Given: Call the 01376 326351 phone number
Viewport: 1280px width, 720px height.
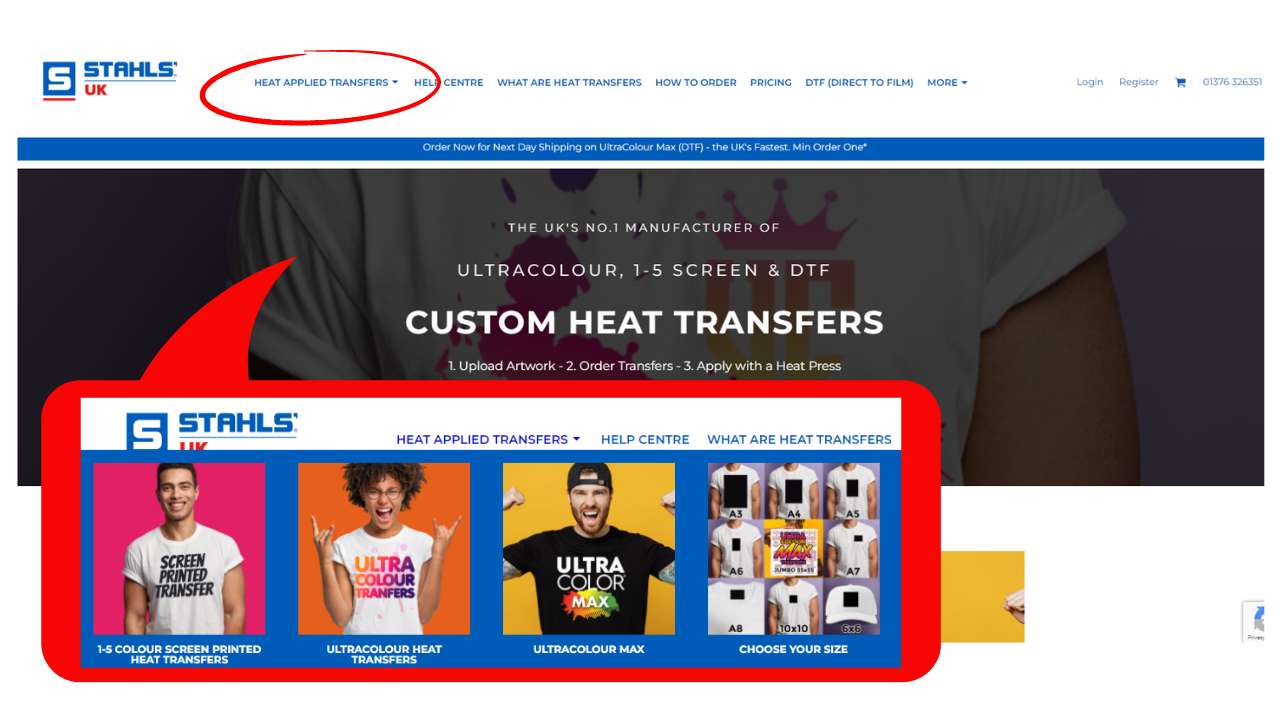Looking at the screenshot, I should 1232,82.
